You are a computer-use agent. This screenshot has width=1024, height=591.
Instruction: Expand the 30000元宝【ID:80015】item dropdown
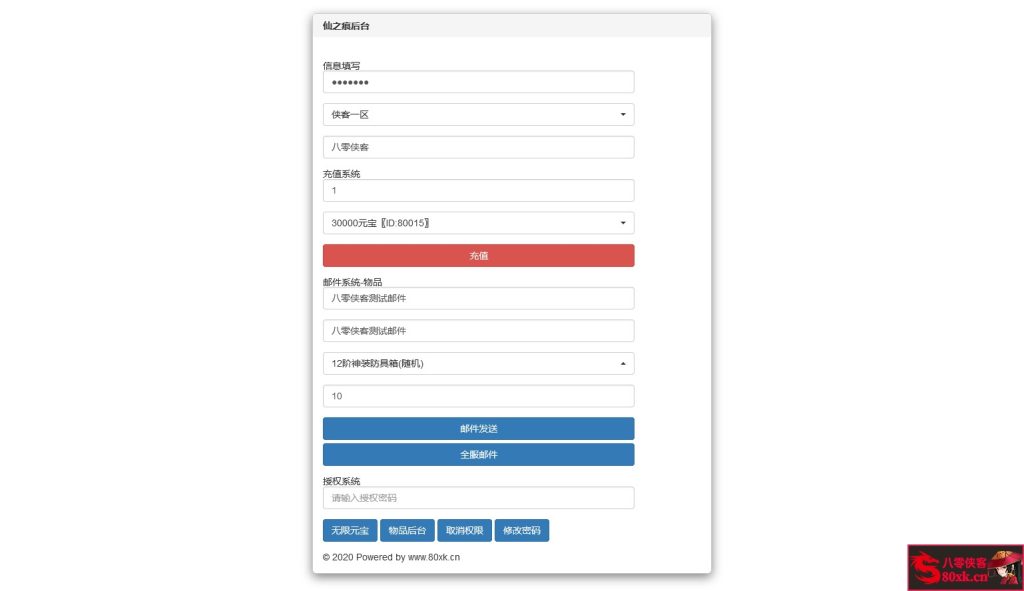[478, 223]
